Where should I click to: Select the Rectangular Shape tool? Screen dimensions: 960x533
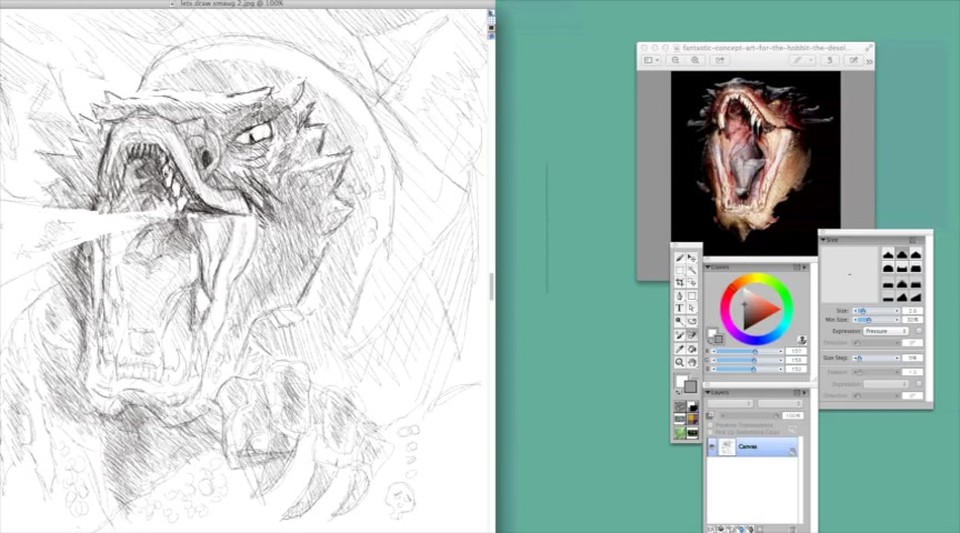[x=692, y=296]
